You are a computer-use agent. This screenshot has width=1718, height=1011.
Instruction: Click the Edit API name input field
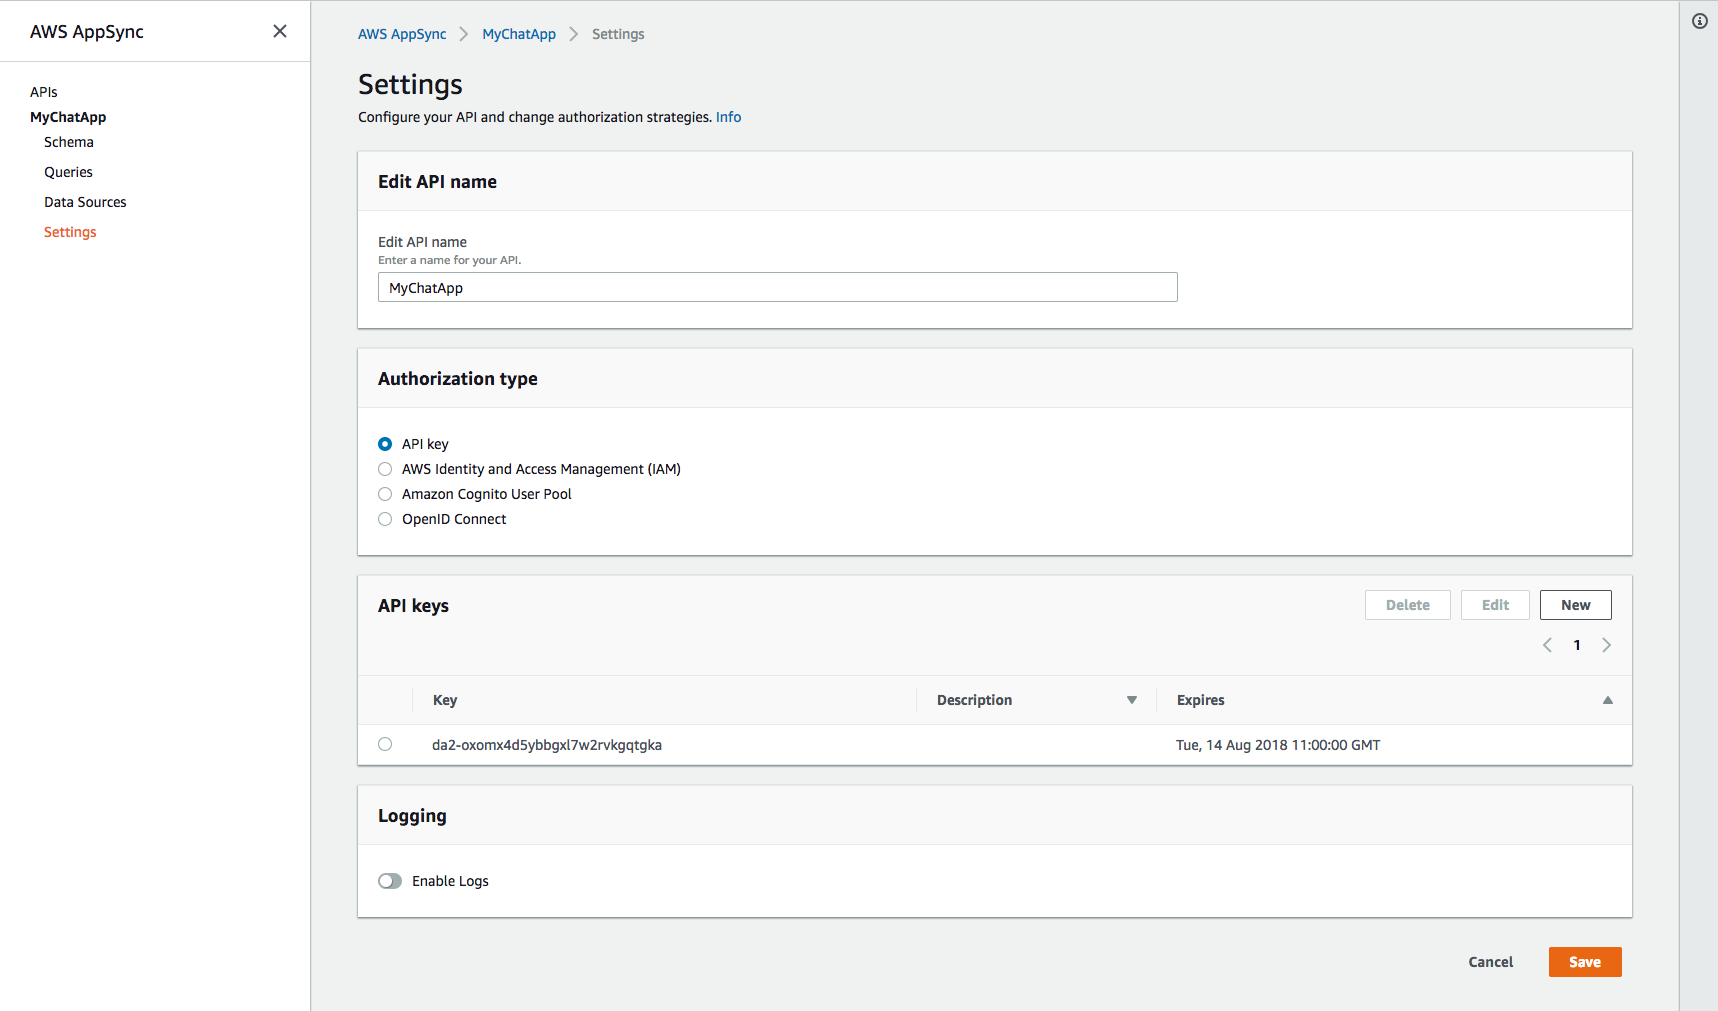pyautogui.click(x=778, y=288)
